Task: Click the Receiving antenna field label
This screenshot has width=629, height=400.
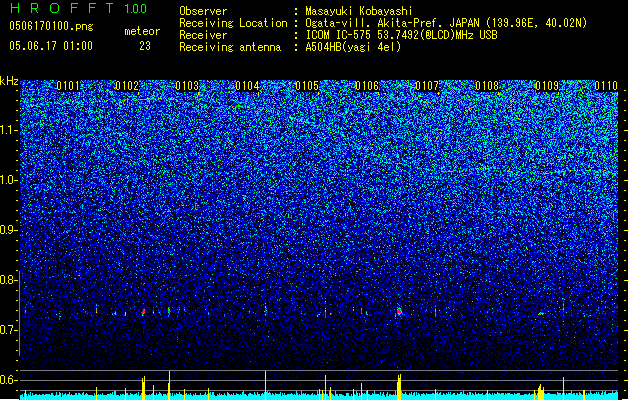Action: (230, 47)
